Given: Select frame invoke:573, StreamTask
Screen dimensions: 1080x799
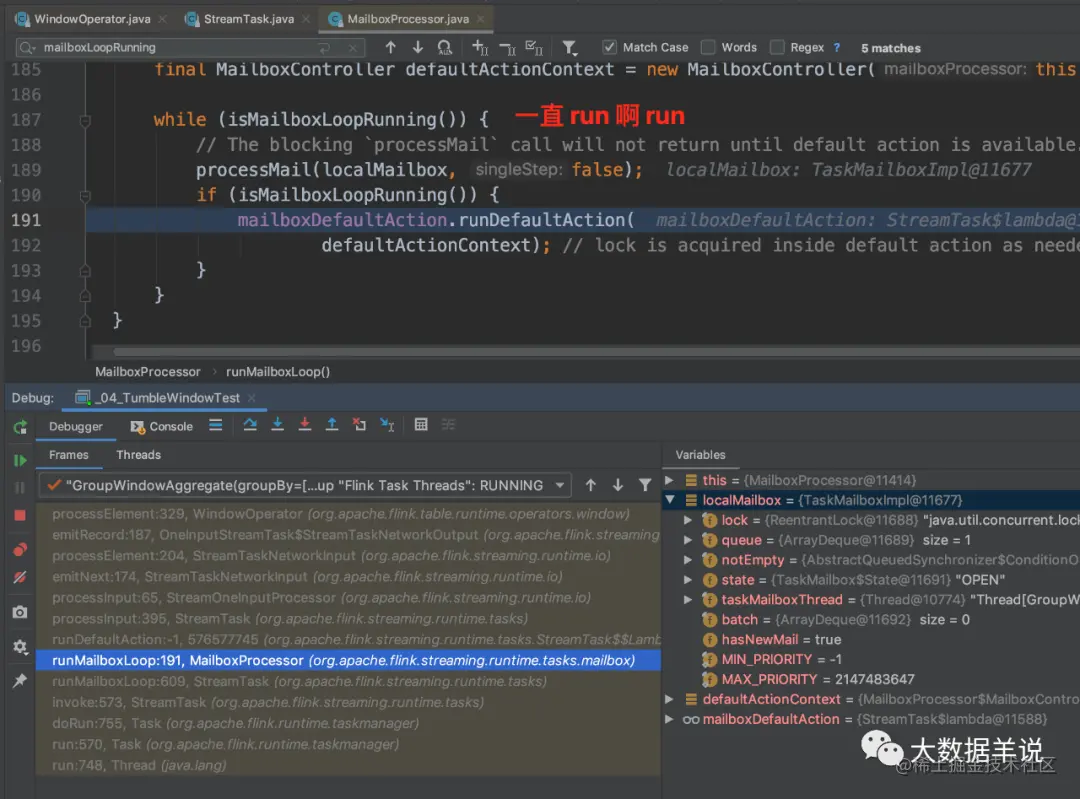Looking at the screenshot, I should click(x=348, y=703).
